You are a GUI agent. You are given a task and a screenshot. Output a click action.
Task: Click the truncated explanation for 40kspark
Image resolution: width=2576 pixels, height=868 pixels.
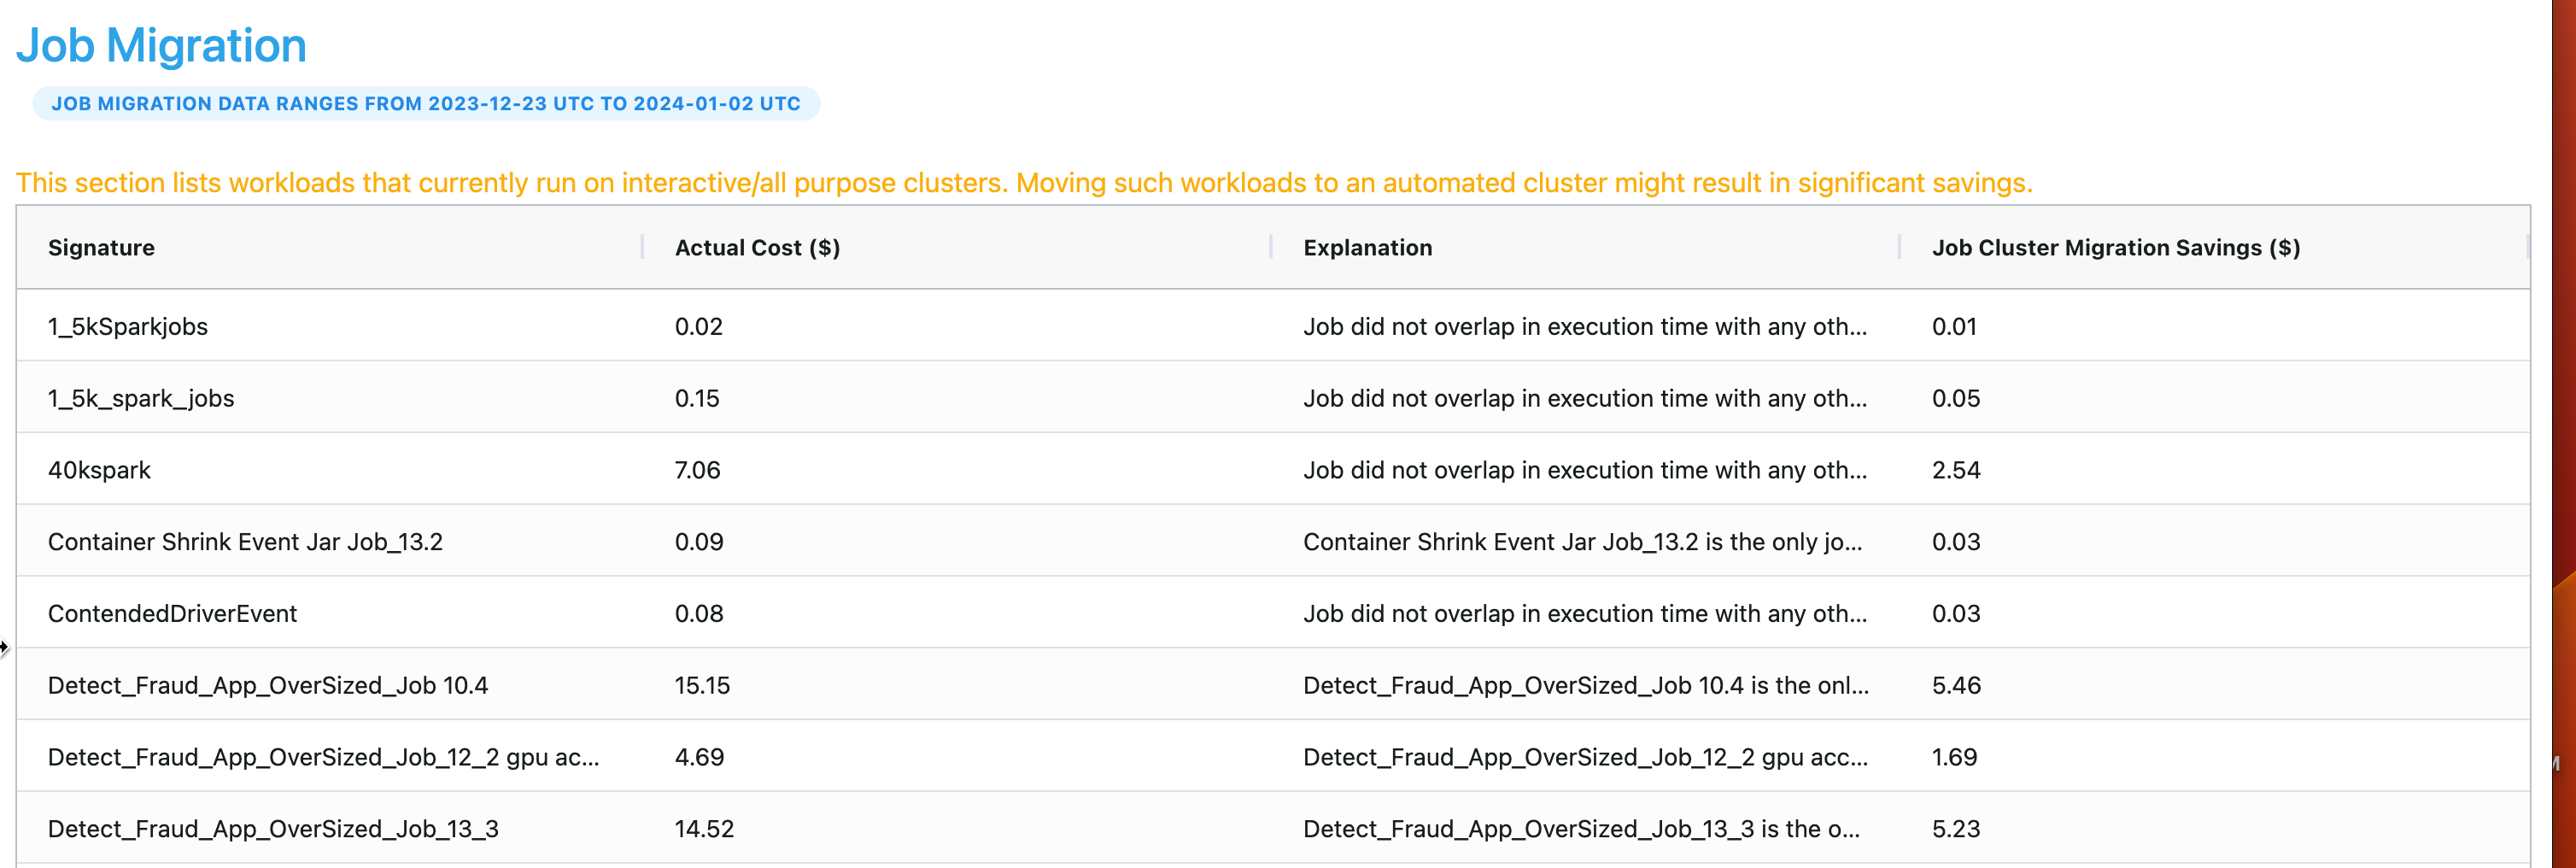(1584, 471)
